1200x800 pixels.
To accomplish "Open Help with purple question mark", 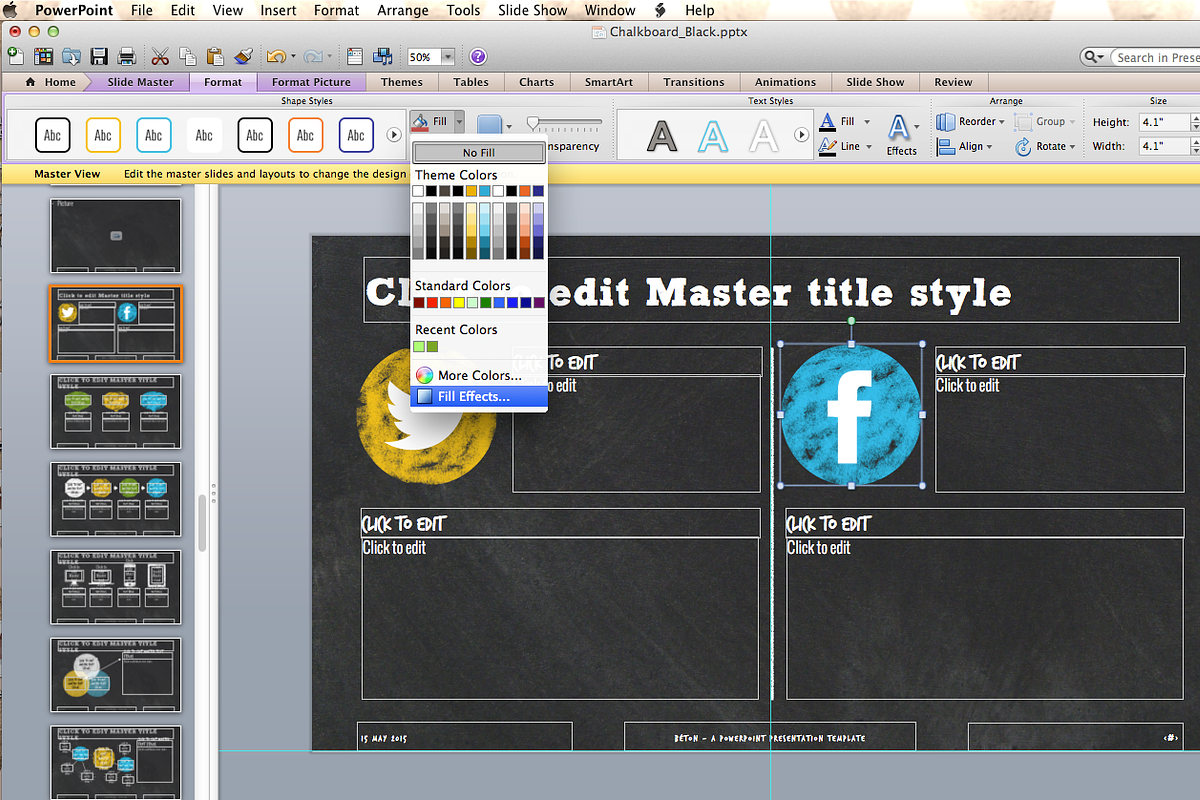I will [x=478, y=57].
